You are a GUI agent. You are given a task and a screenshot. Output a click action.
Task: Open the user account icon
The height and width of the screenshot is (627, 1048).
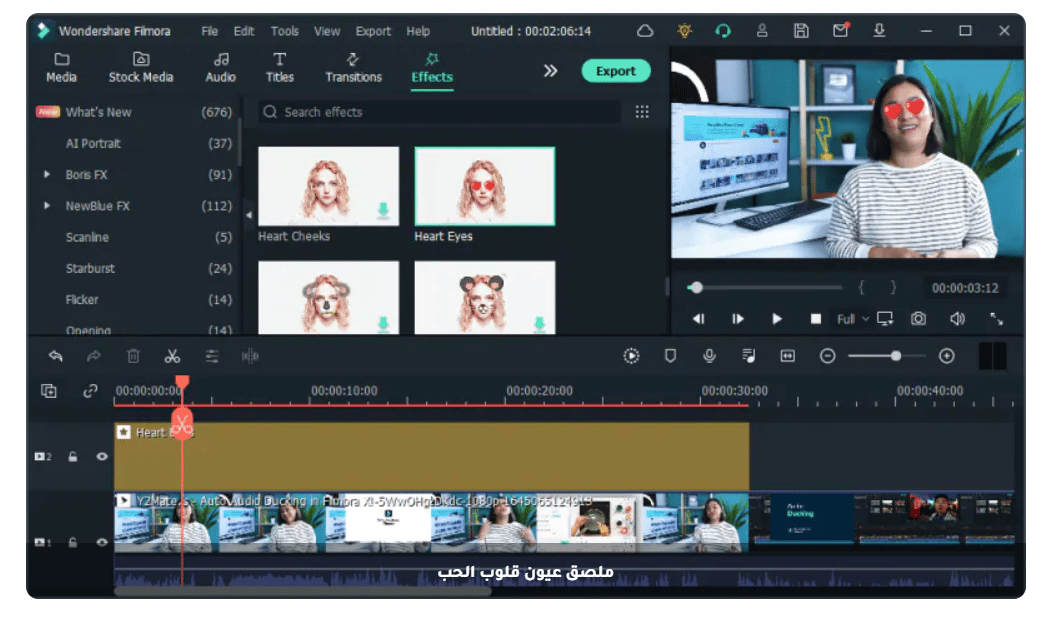761,31
